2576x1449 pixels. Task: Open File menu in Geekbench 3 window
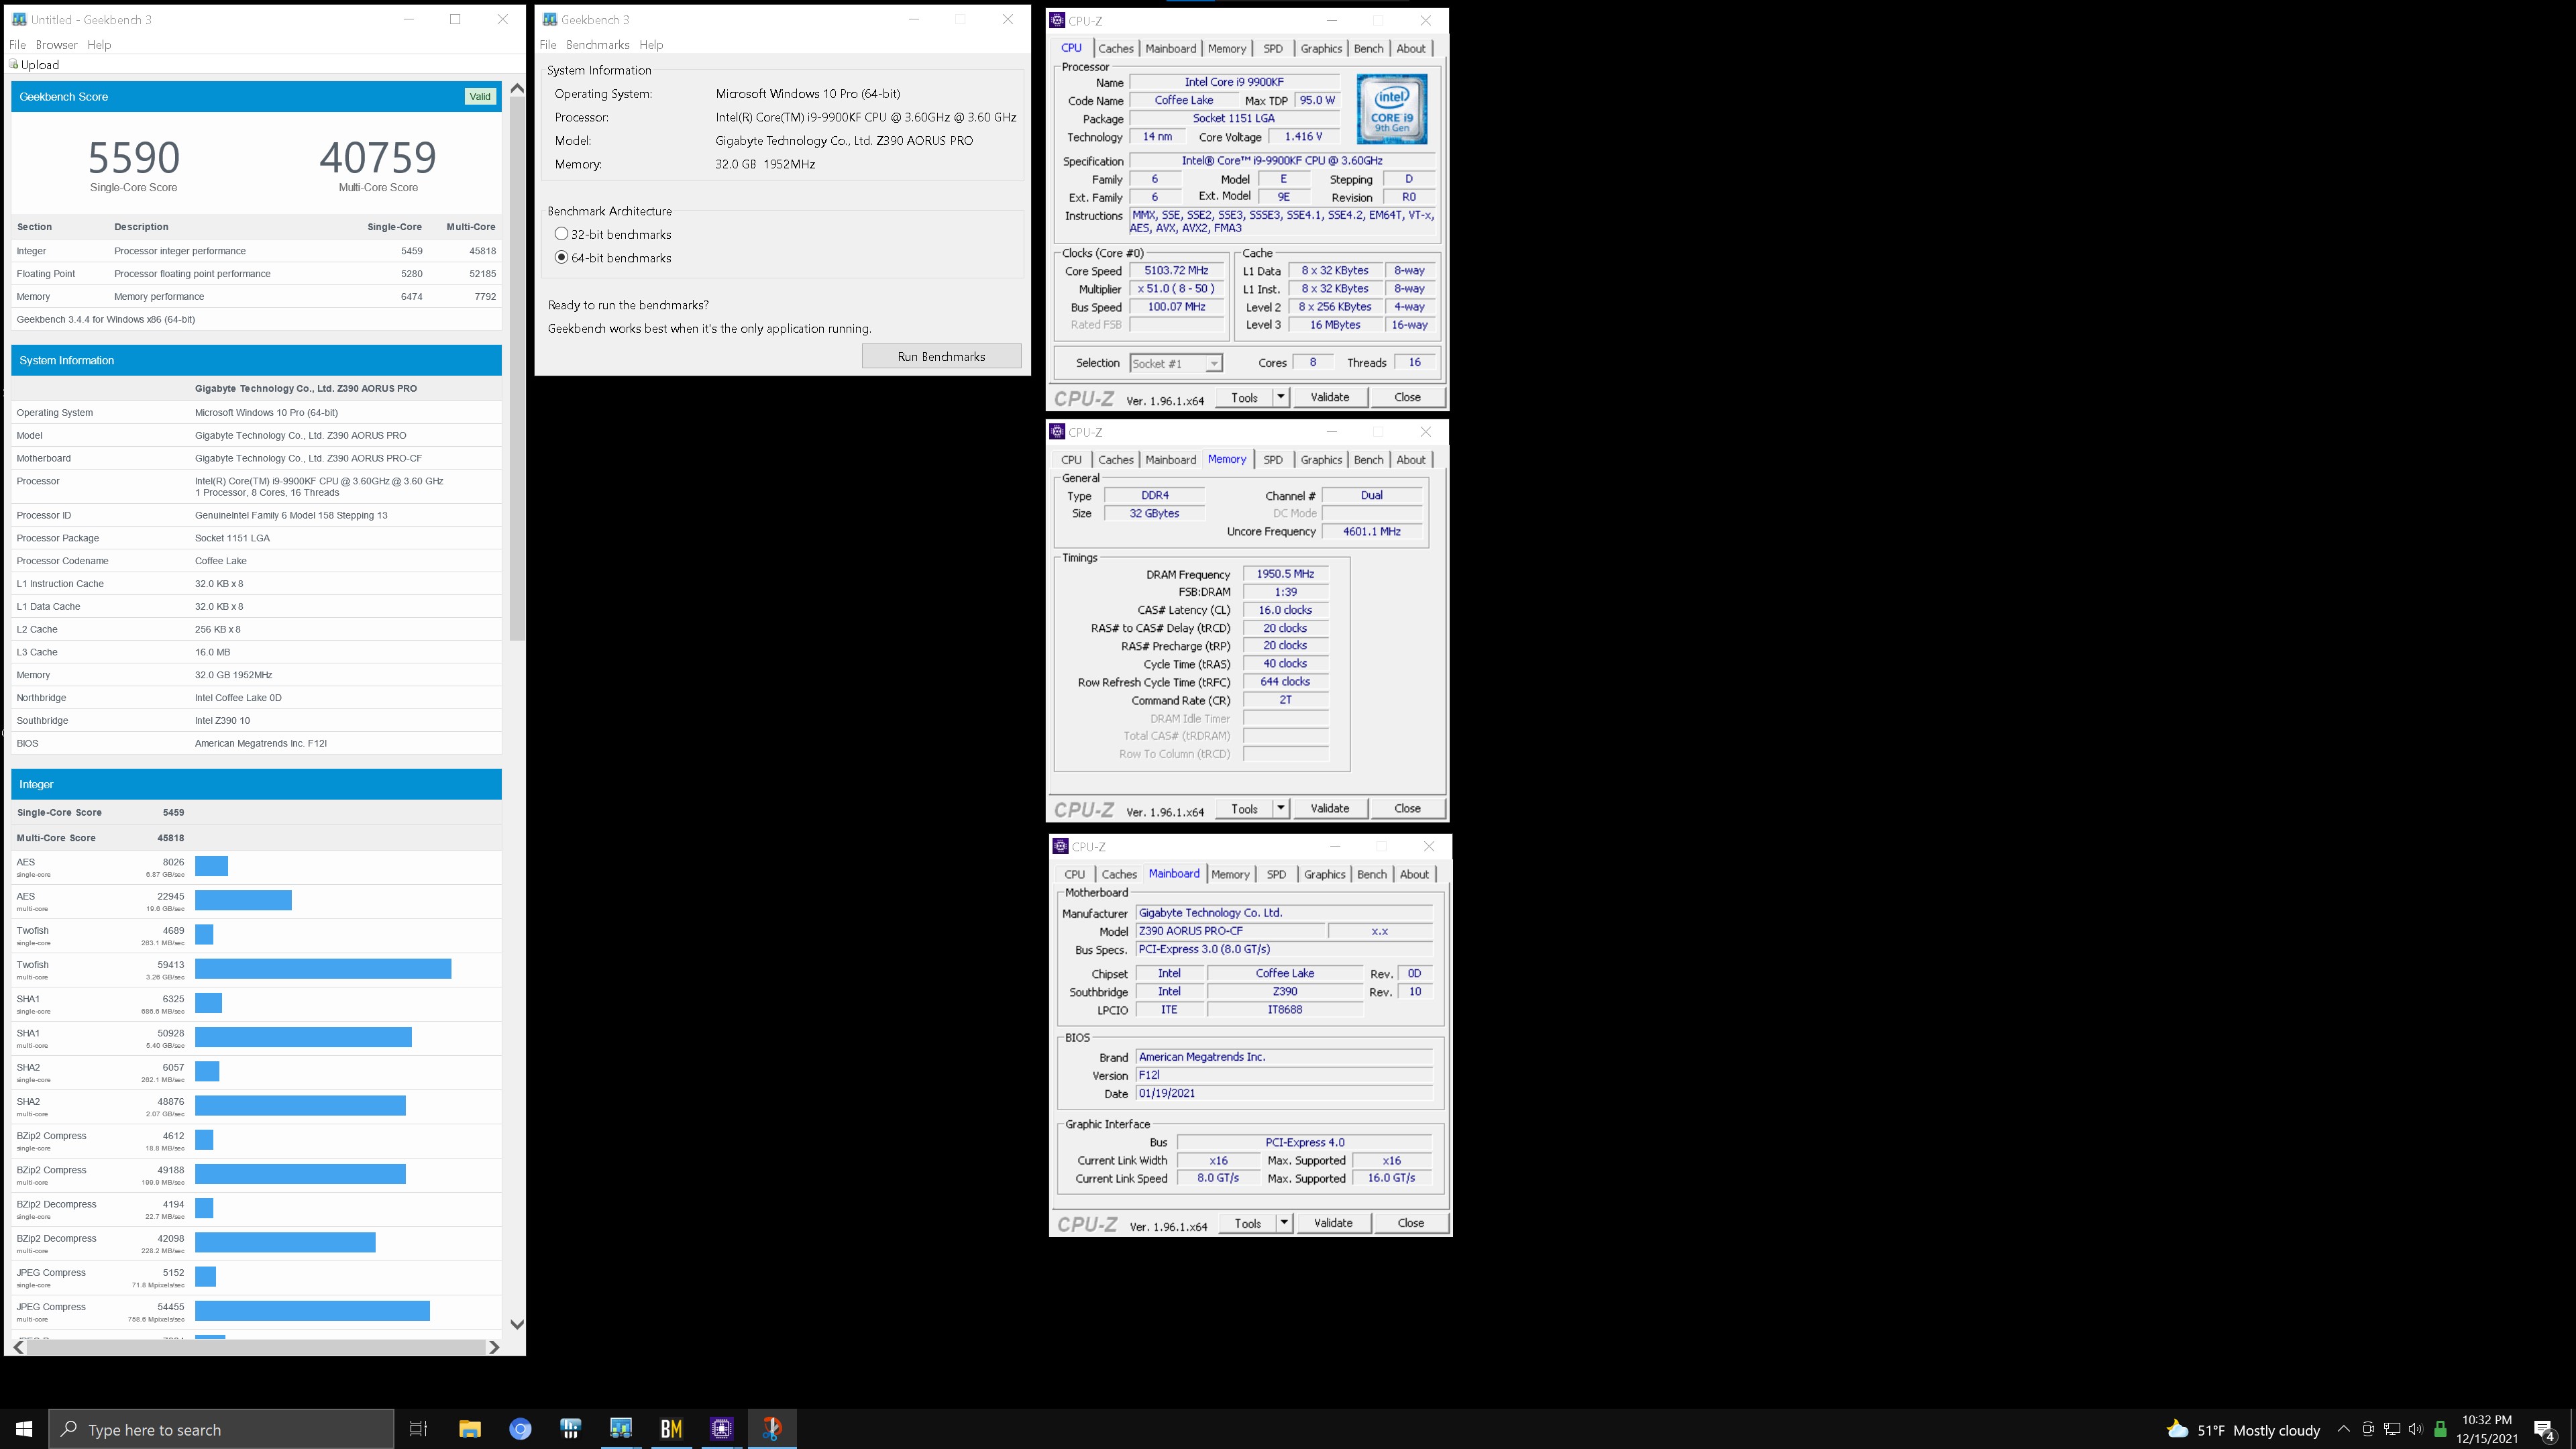point(548,45)
